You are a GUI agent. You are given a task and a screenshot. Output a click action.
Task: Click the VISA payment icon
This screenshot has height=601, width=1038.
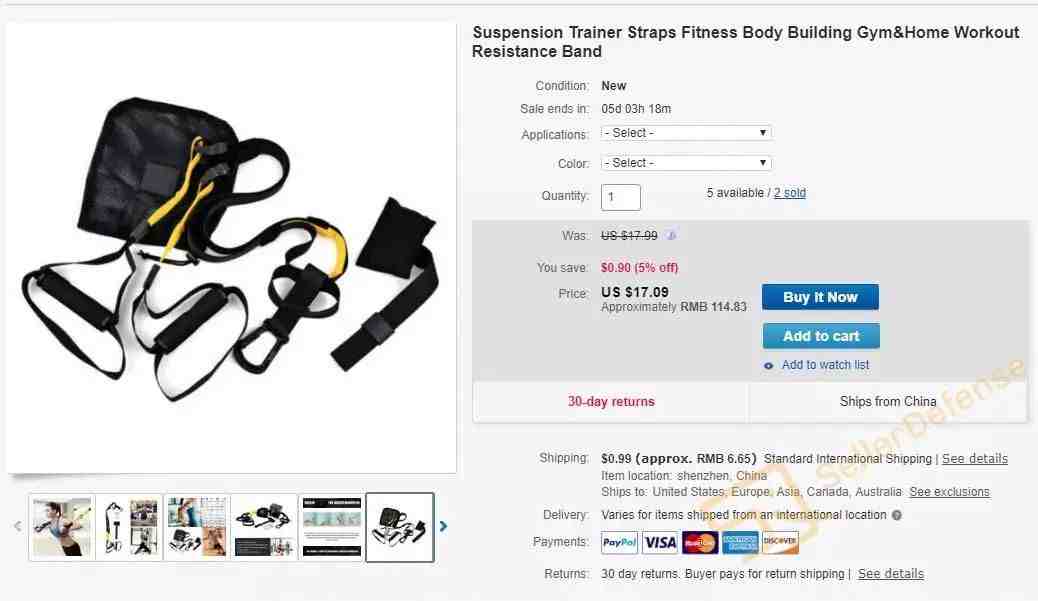coord(660,542)
